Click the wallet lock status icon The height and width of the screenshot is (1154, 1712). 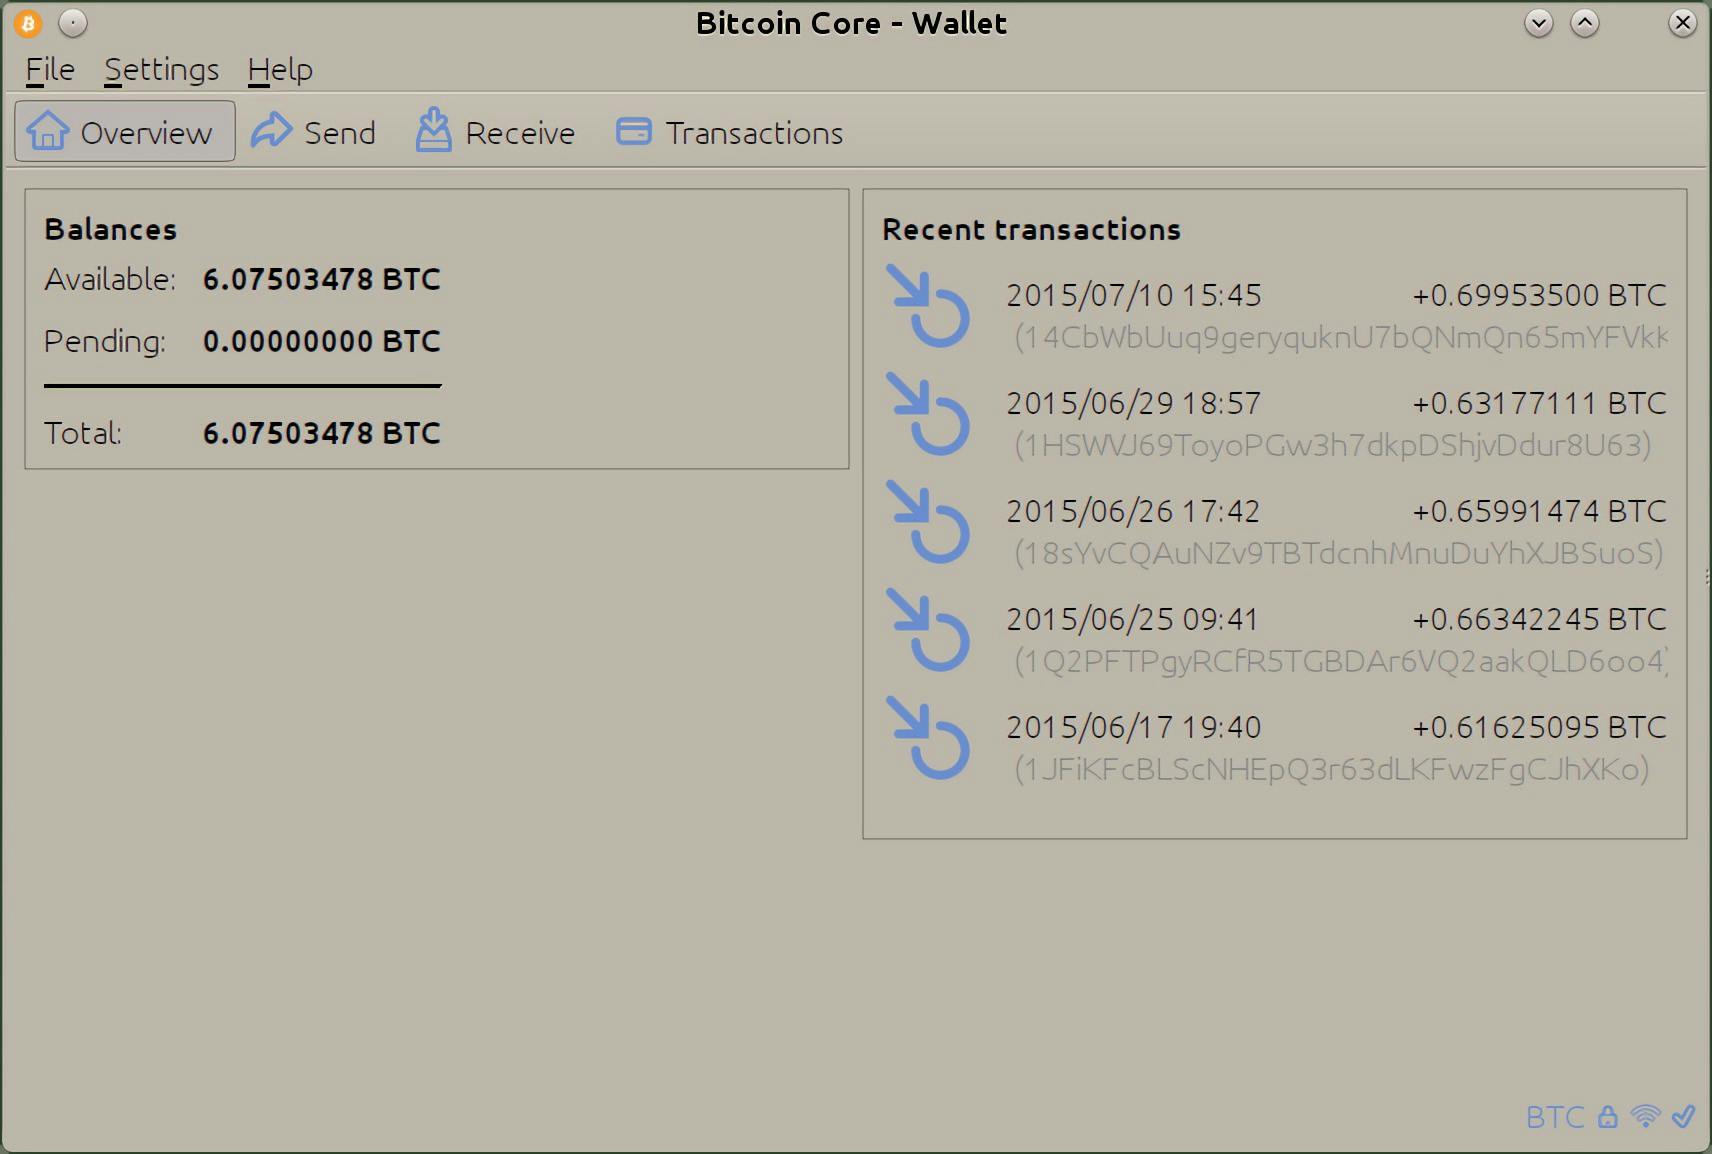1607,1117
